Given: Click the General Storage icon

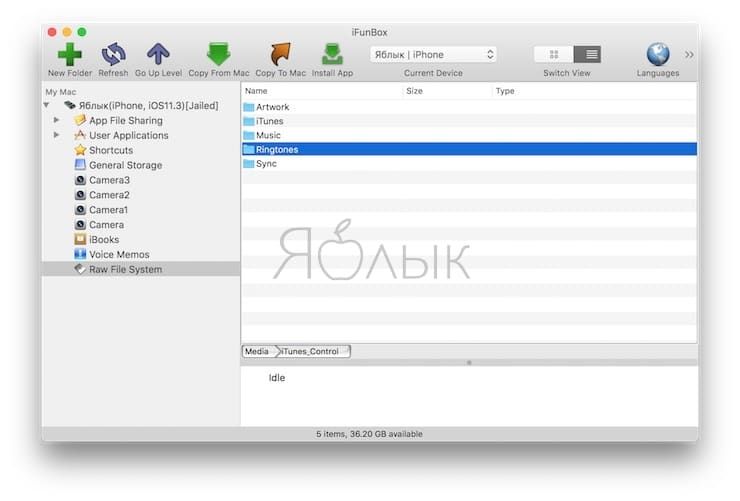Looking at the screenshot, I should 80,165.
